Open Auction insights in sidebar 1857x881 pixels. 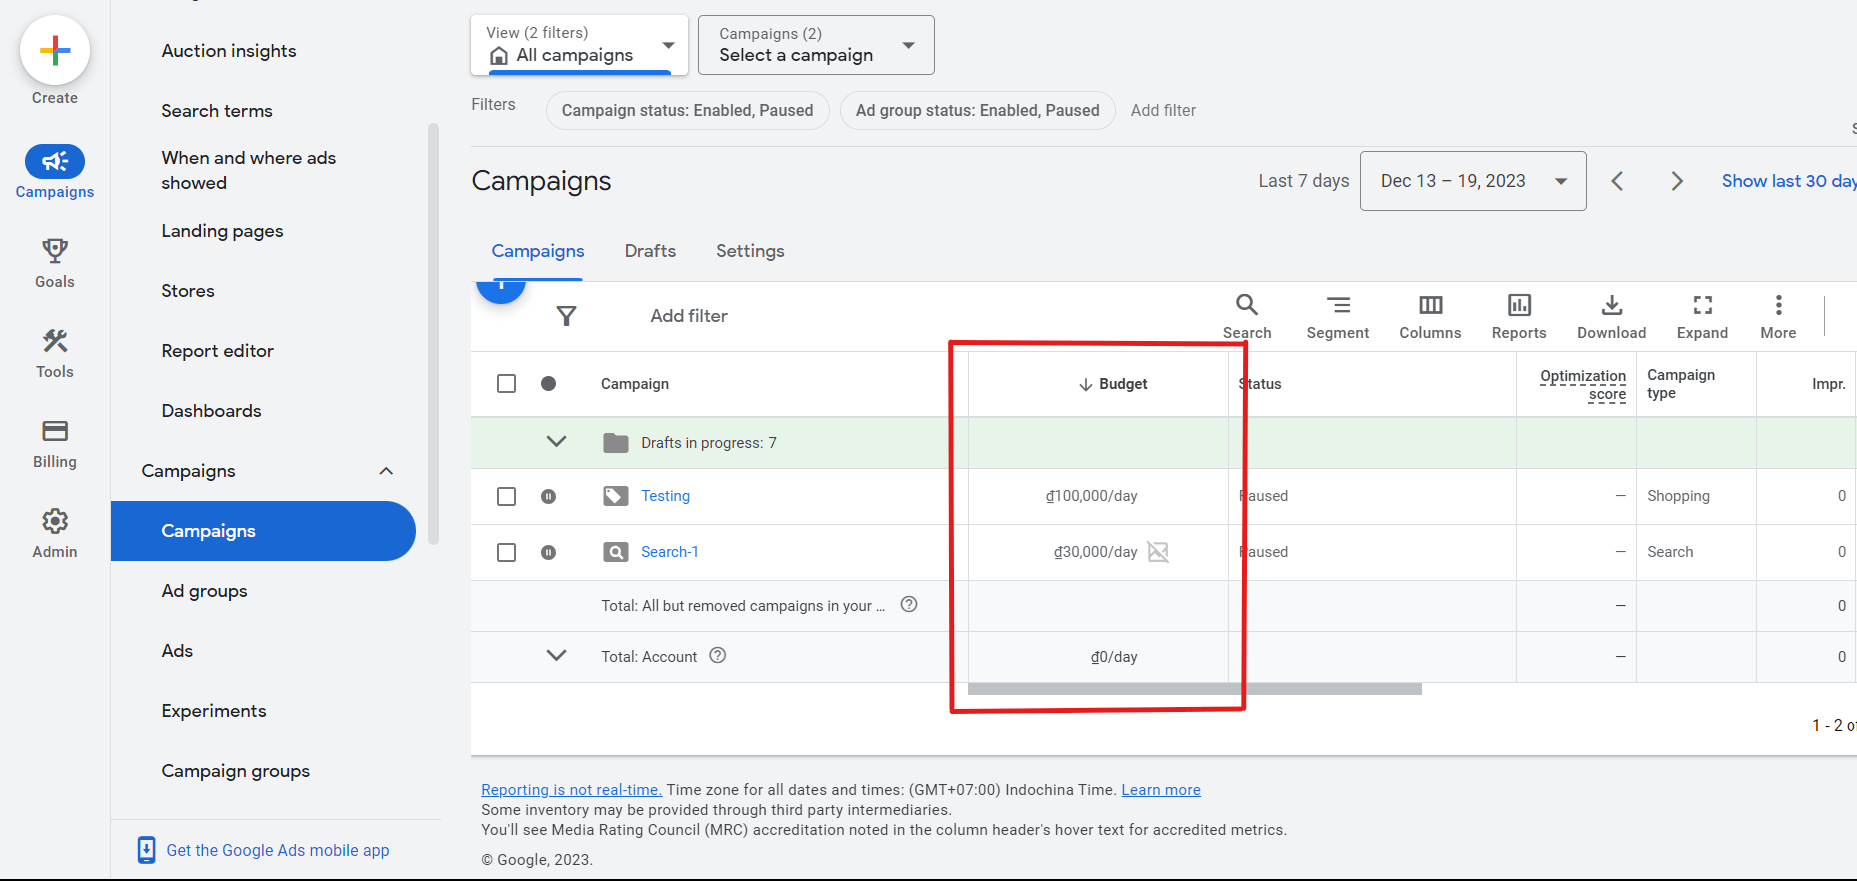click(x=229, y=51)
